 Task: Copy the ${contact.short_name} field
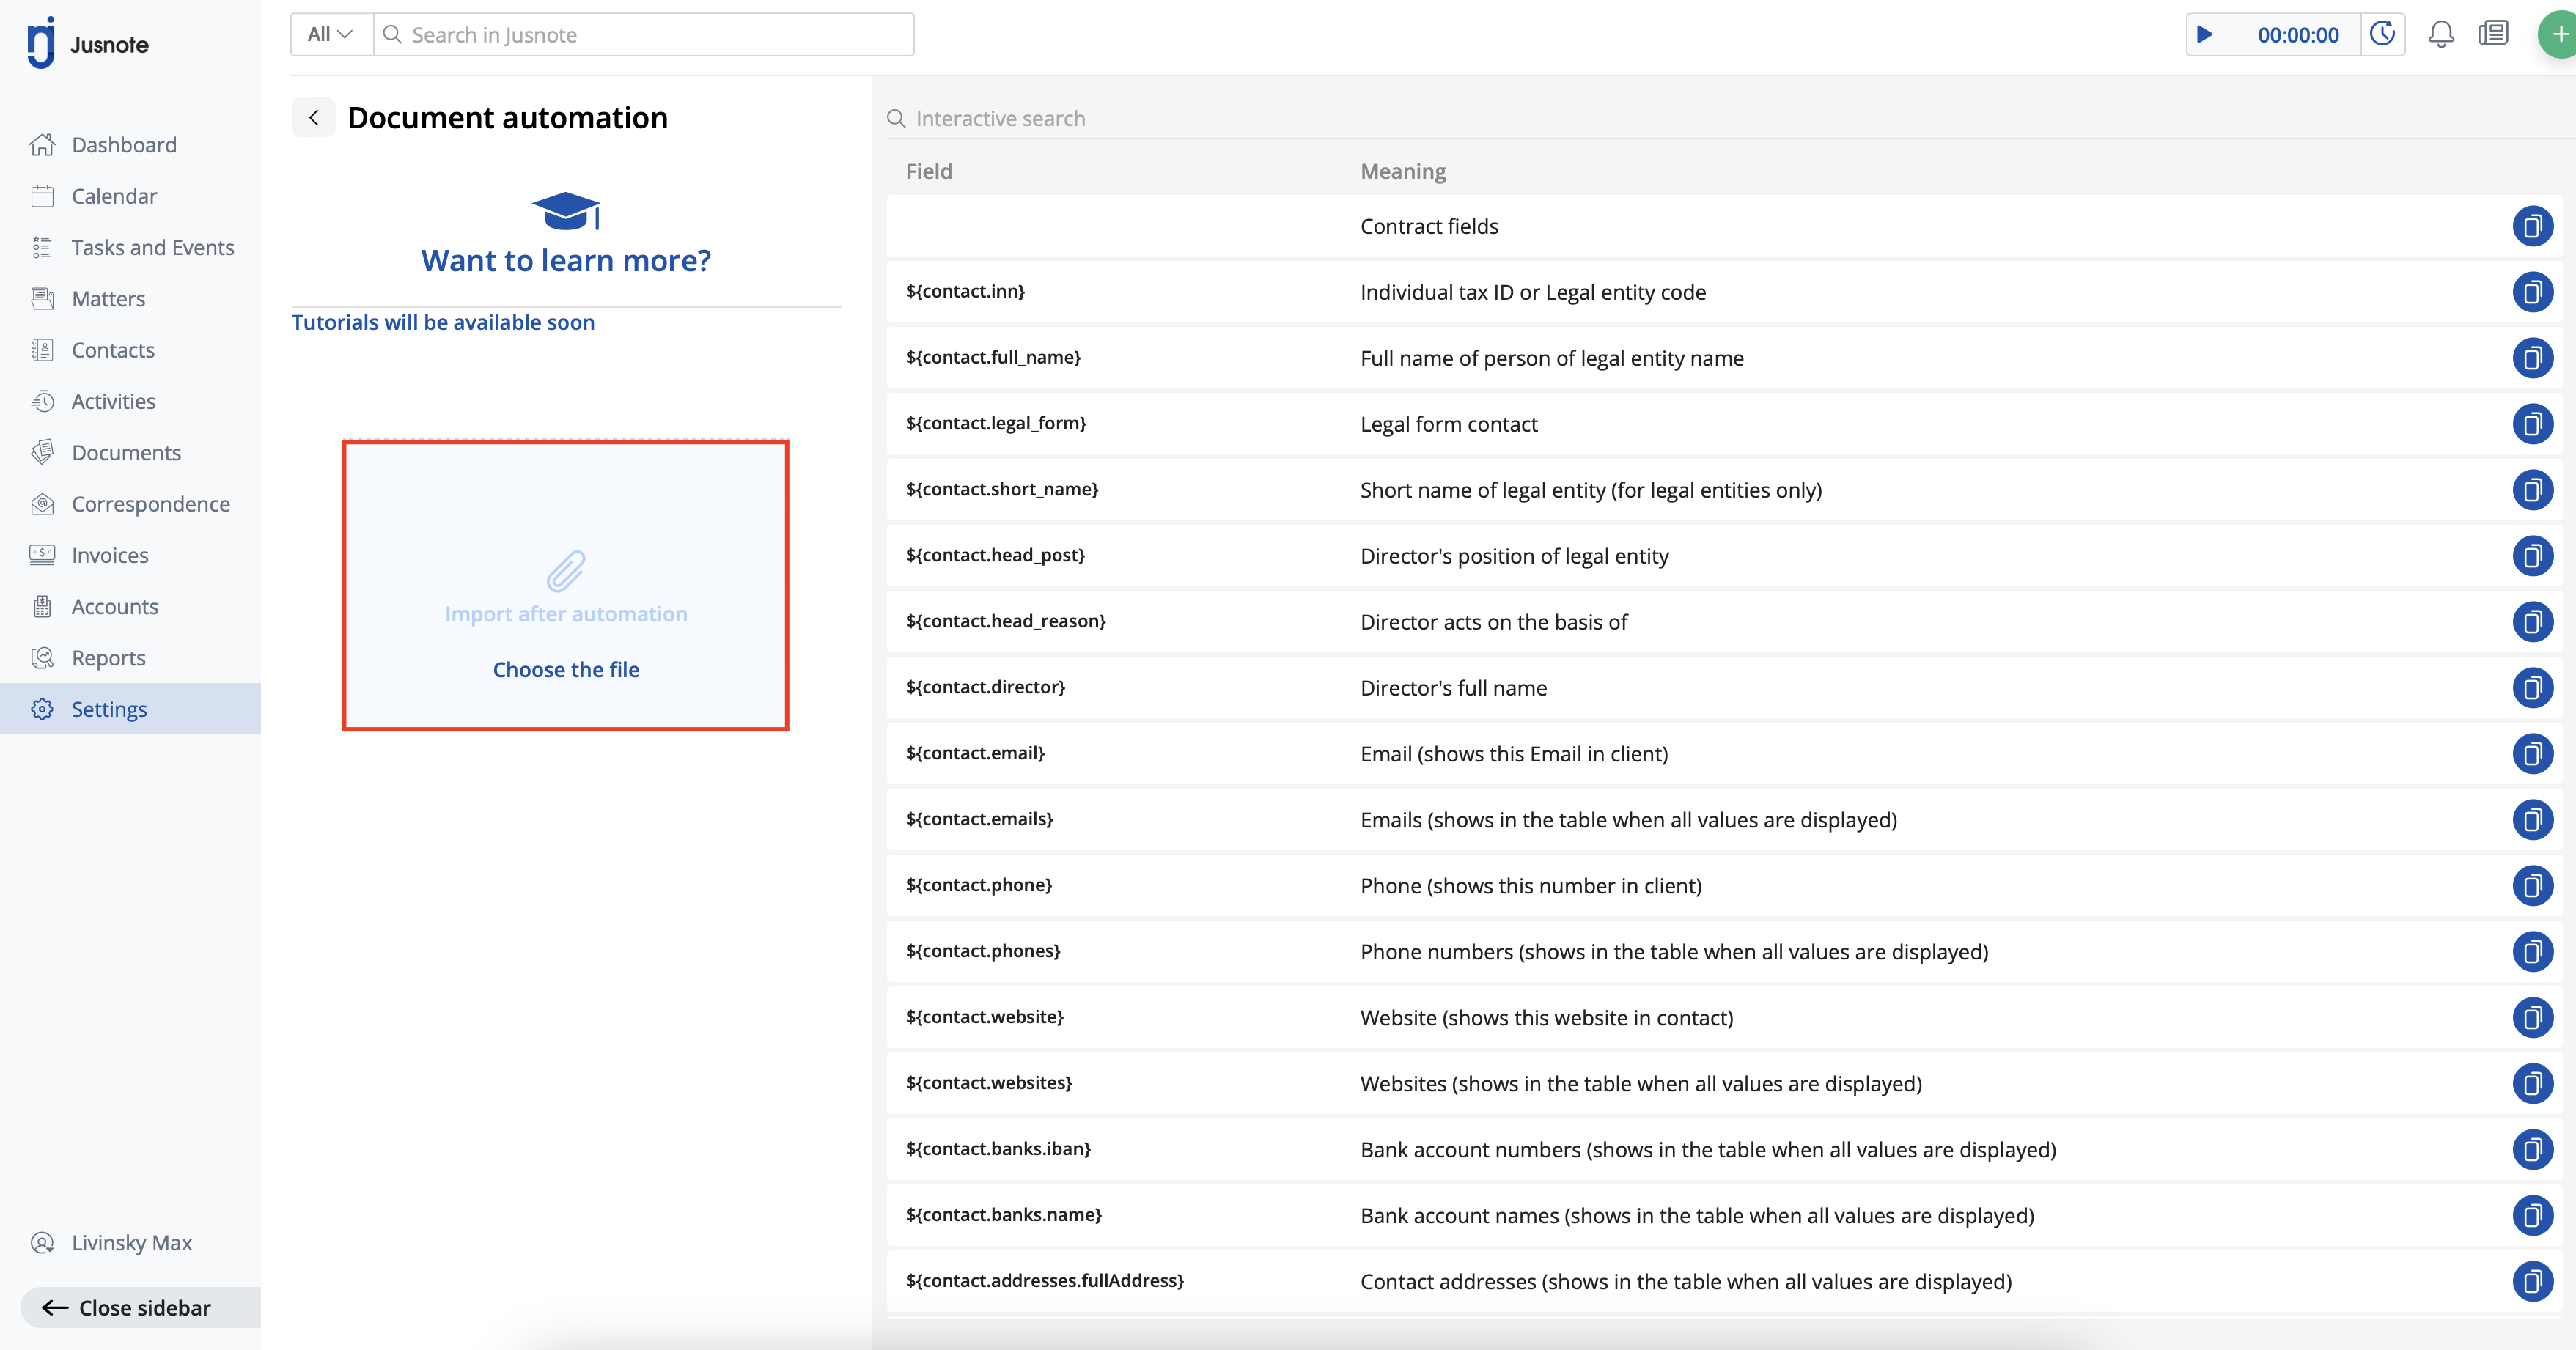tap(2533, 490)
